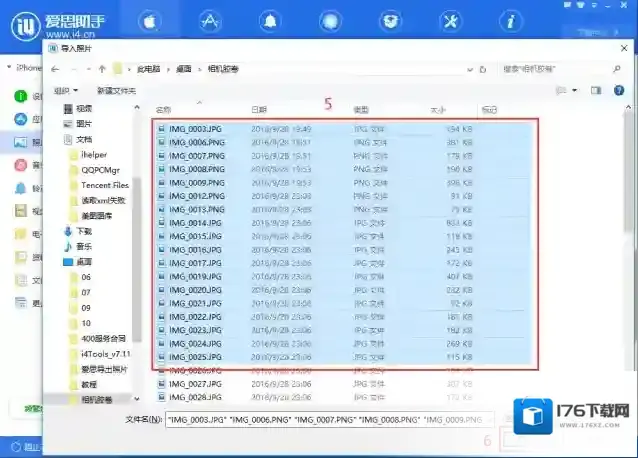Open 爱思导出照片 folder in tree
The image size is (638, 458).
click(98, 369)
